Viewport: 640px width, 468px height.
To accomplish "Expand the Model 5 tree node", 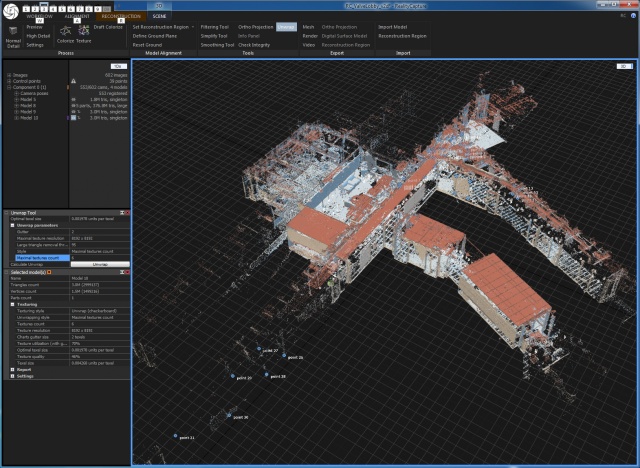I will pyautogui.click(x=16, y=100).
